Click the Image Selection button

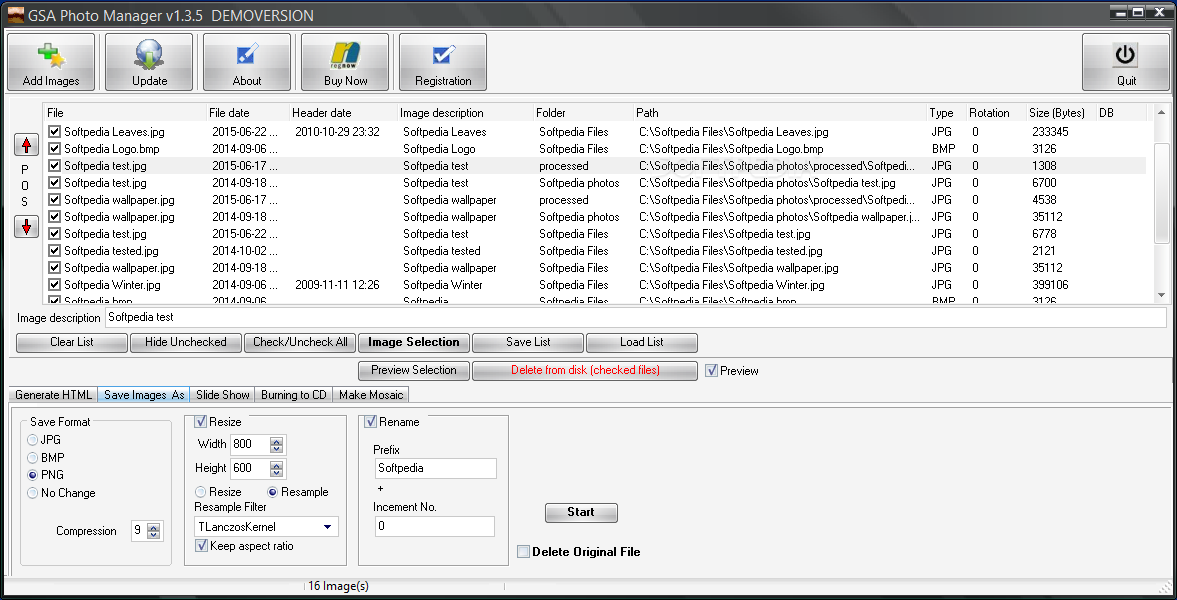(x=414, y=342)
